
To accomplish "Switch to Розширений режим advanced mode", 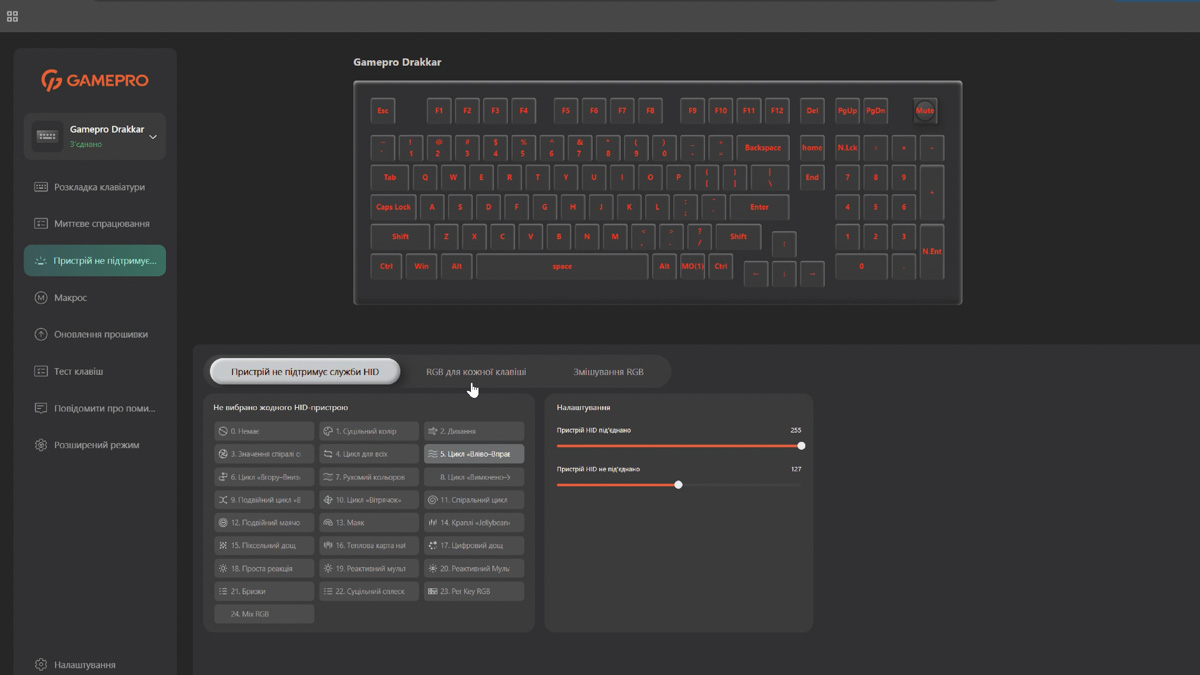I will pos(95,445).
